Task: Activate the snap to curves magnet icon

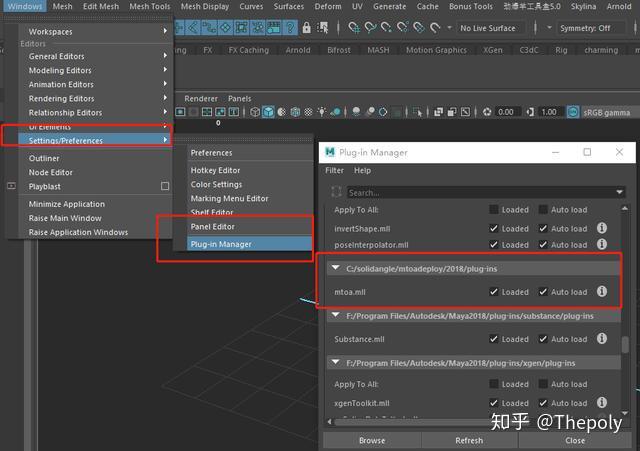Action: (370, 28)
